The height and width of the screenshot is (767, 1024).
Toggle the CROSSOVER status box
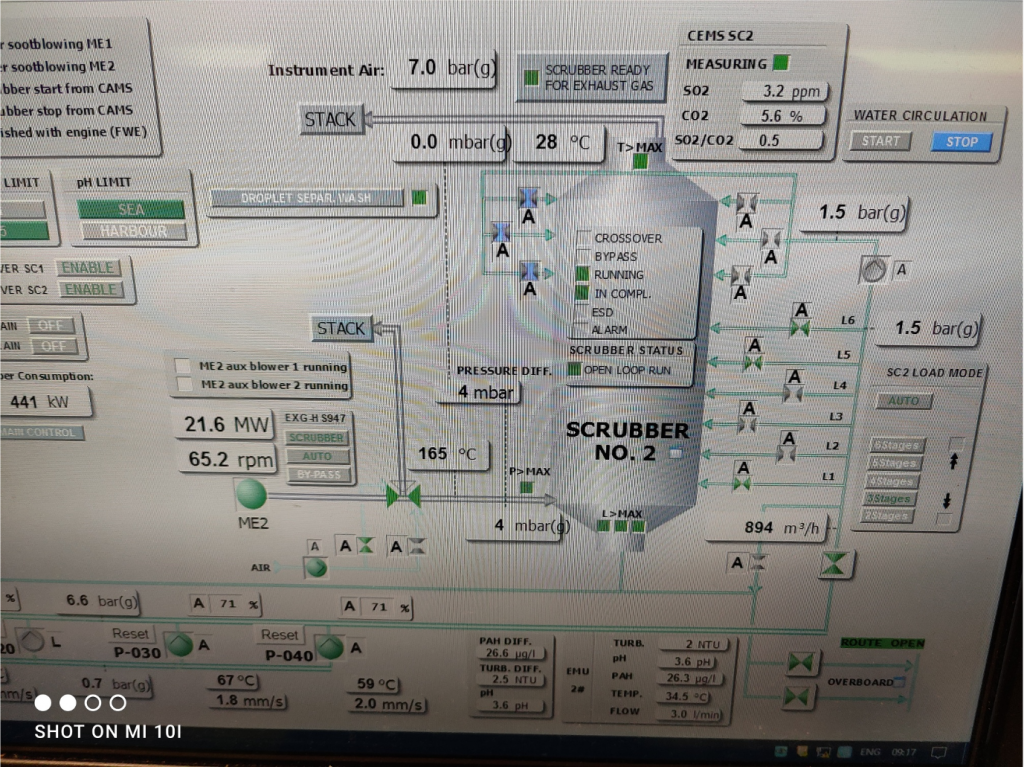pyautogui.click(x=584, y=238)
